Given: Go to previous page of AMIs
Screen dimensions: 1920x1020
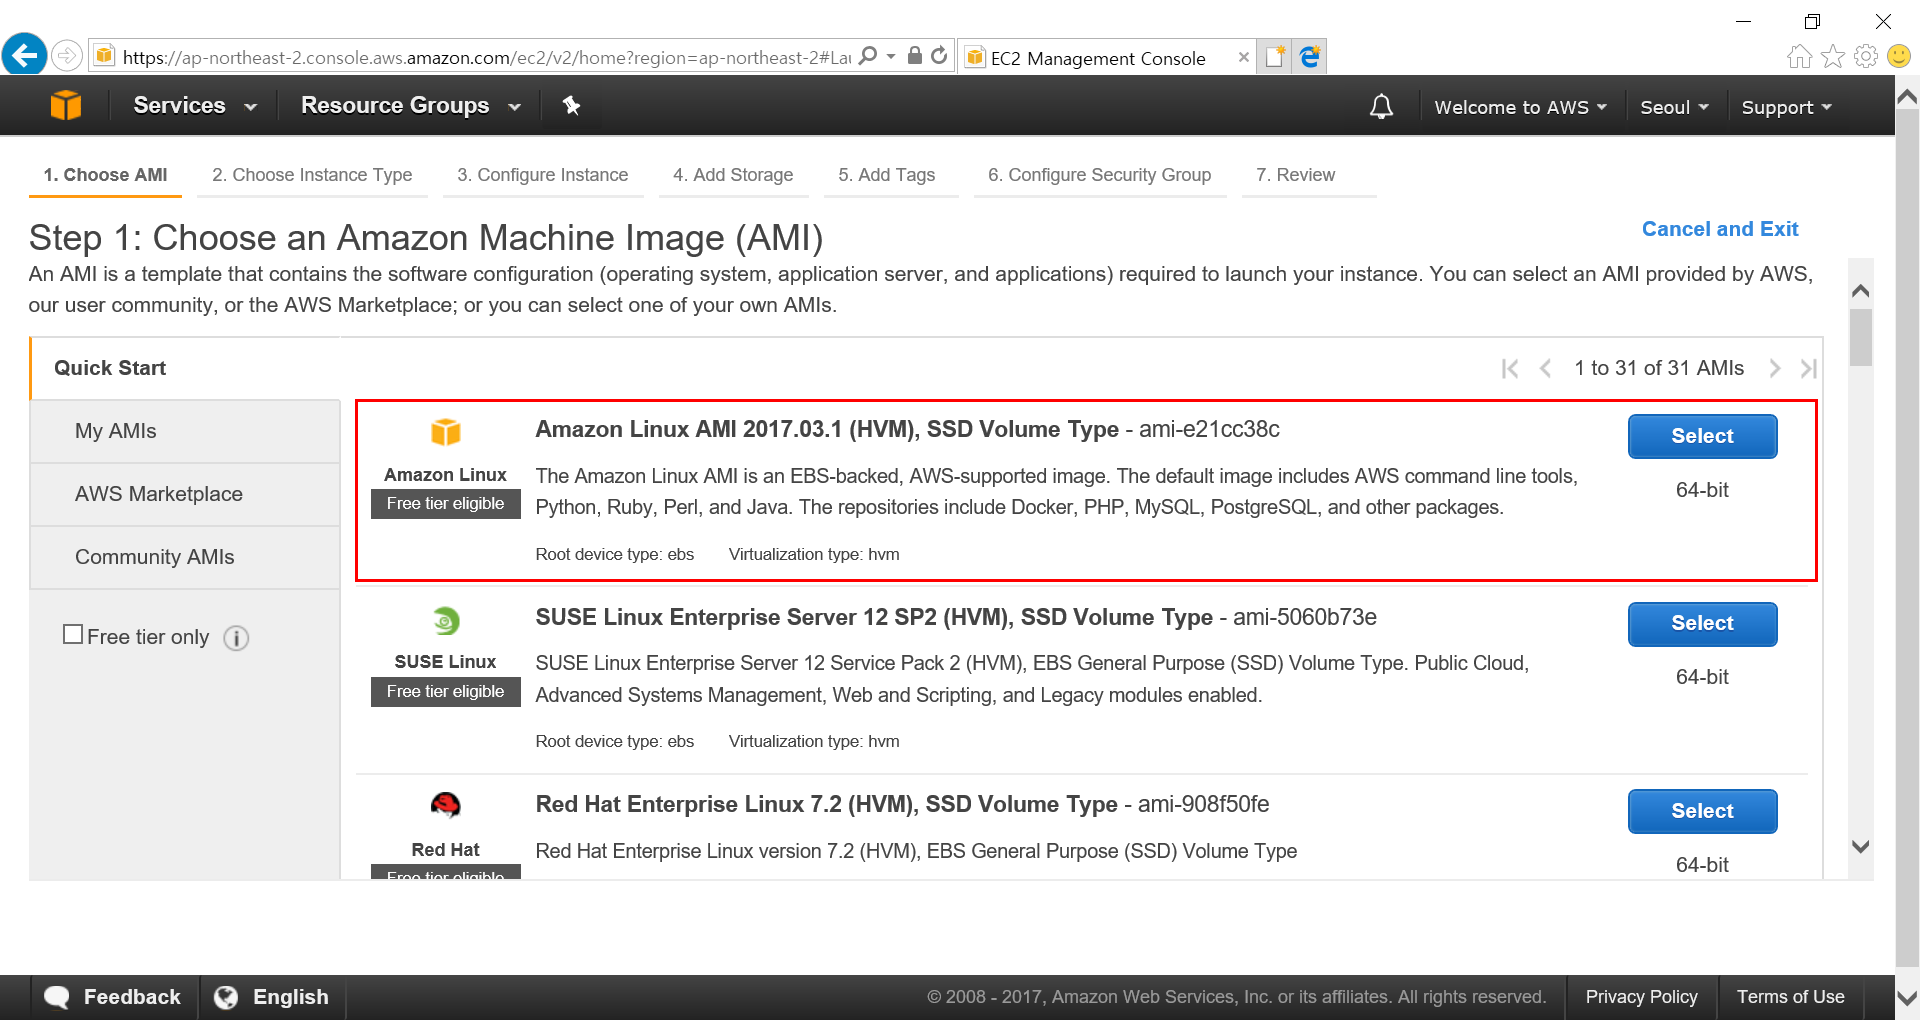Looking at the screenshot, I should pos(1545,369).
